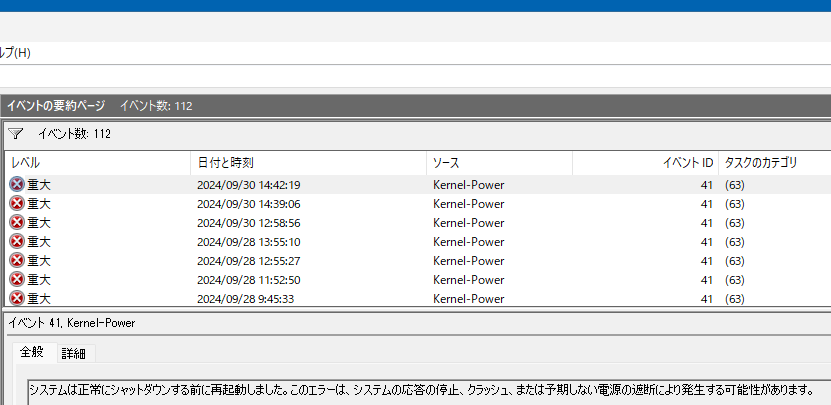
Task: Click イベント数: 112 next to filter icon
Action: [x=74, y=134]
